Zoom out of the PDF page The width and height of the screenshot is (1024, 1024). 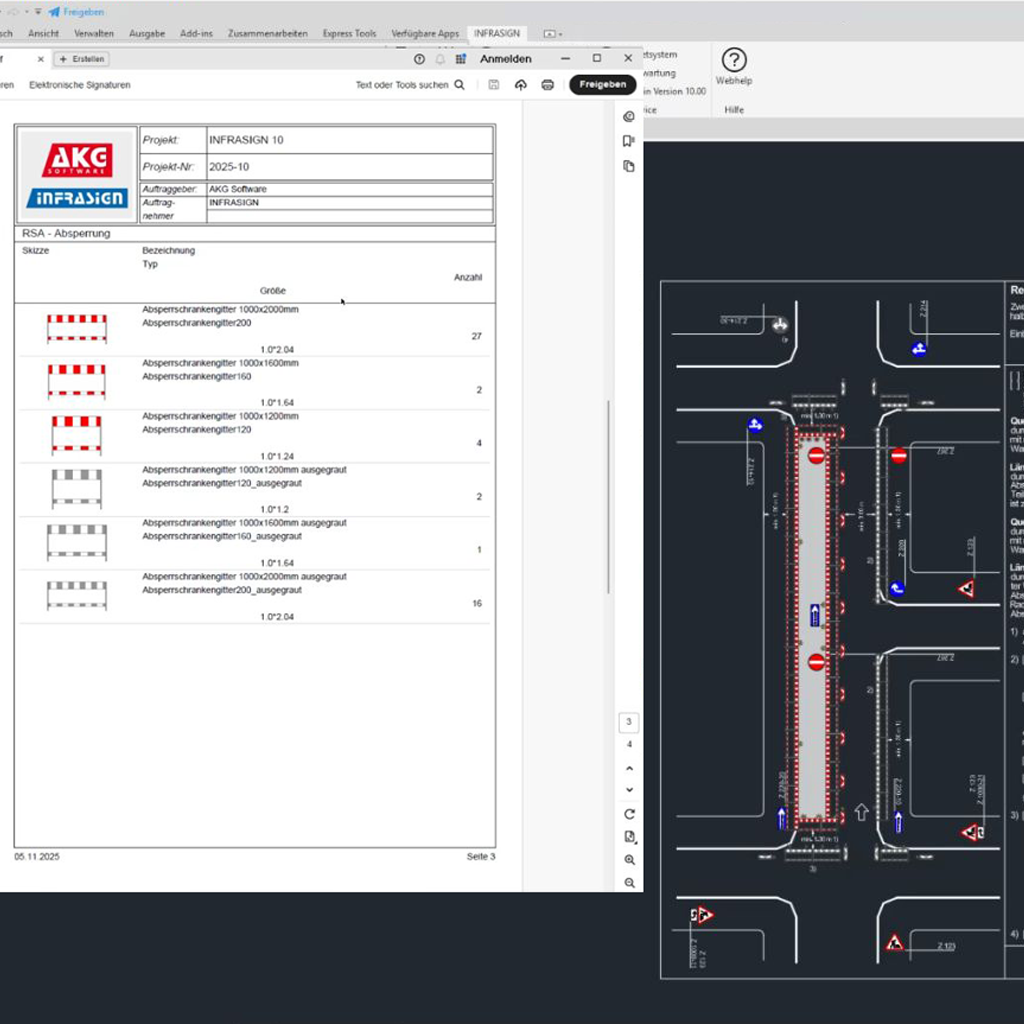(629, 883)
